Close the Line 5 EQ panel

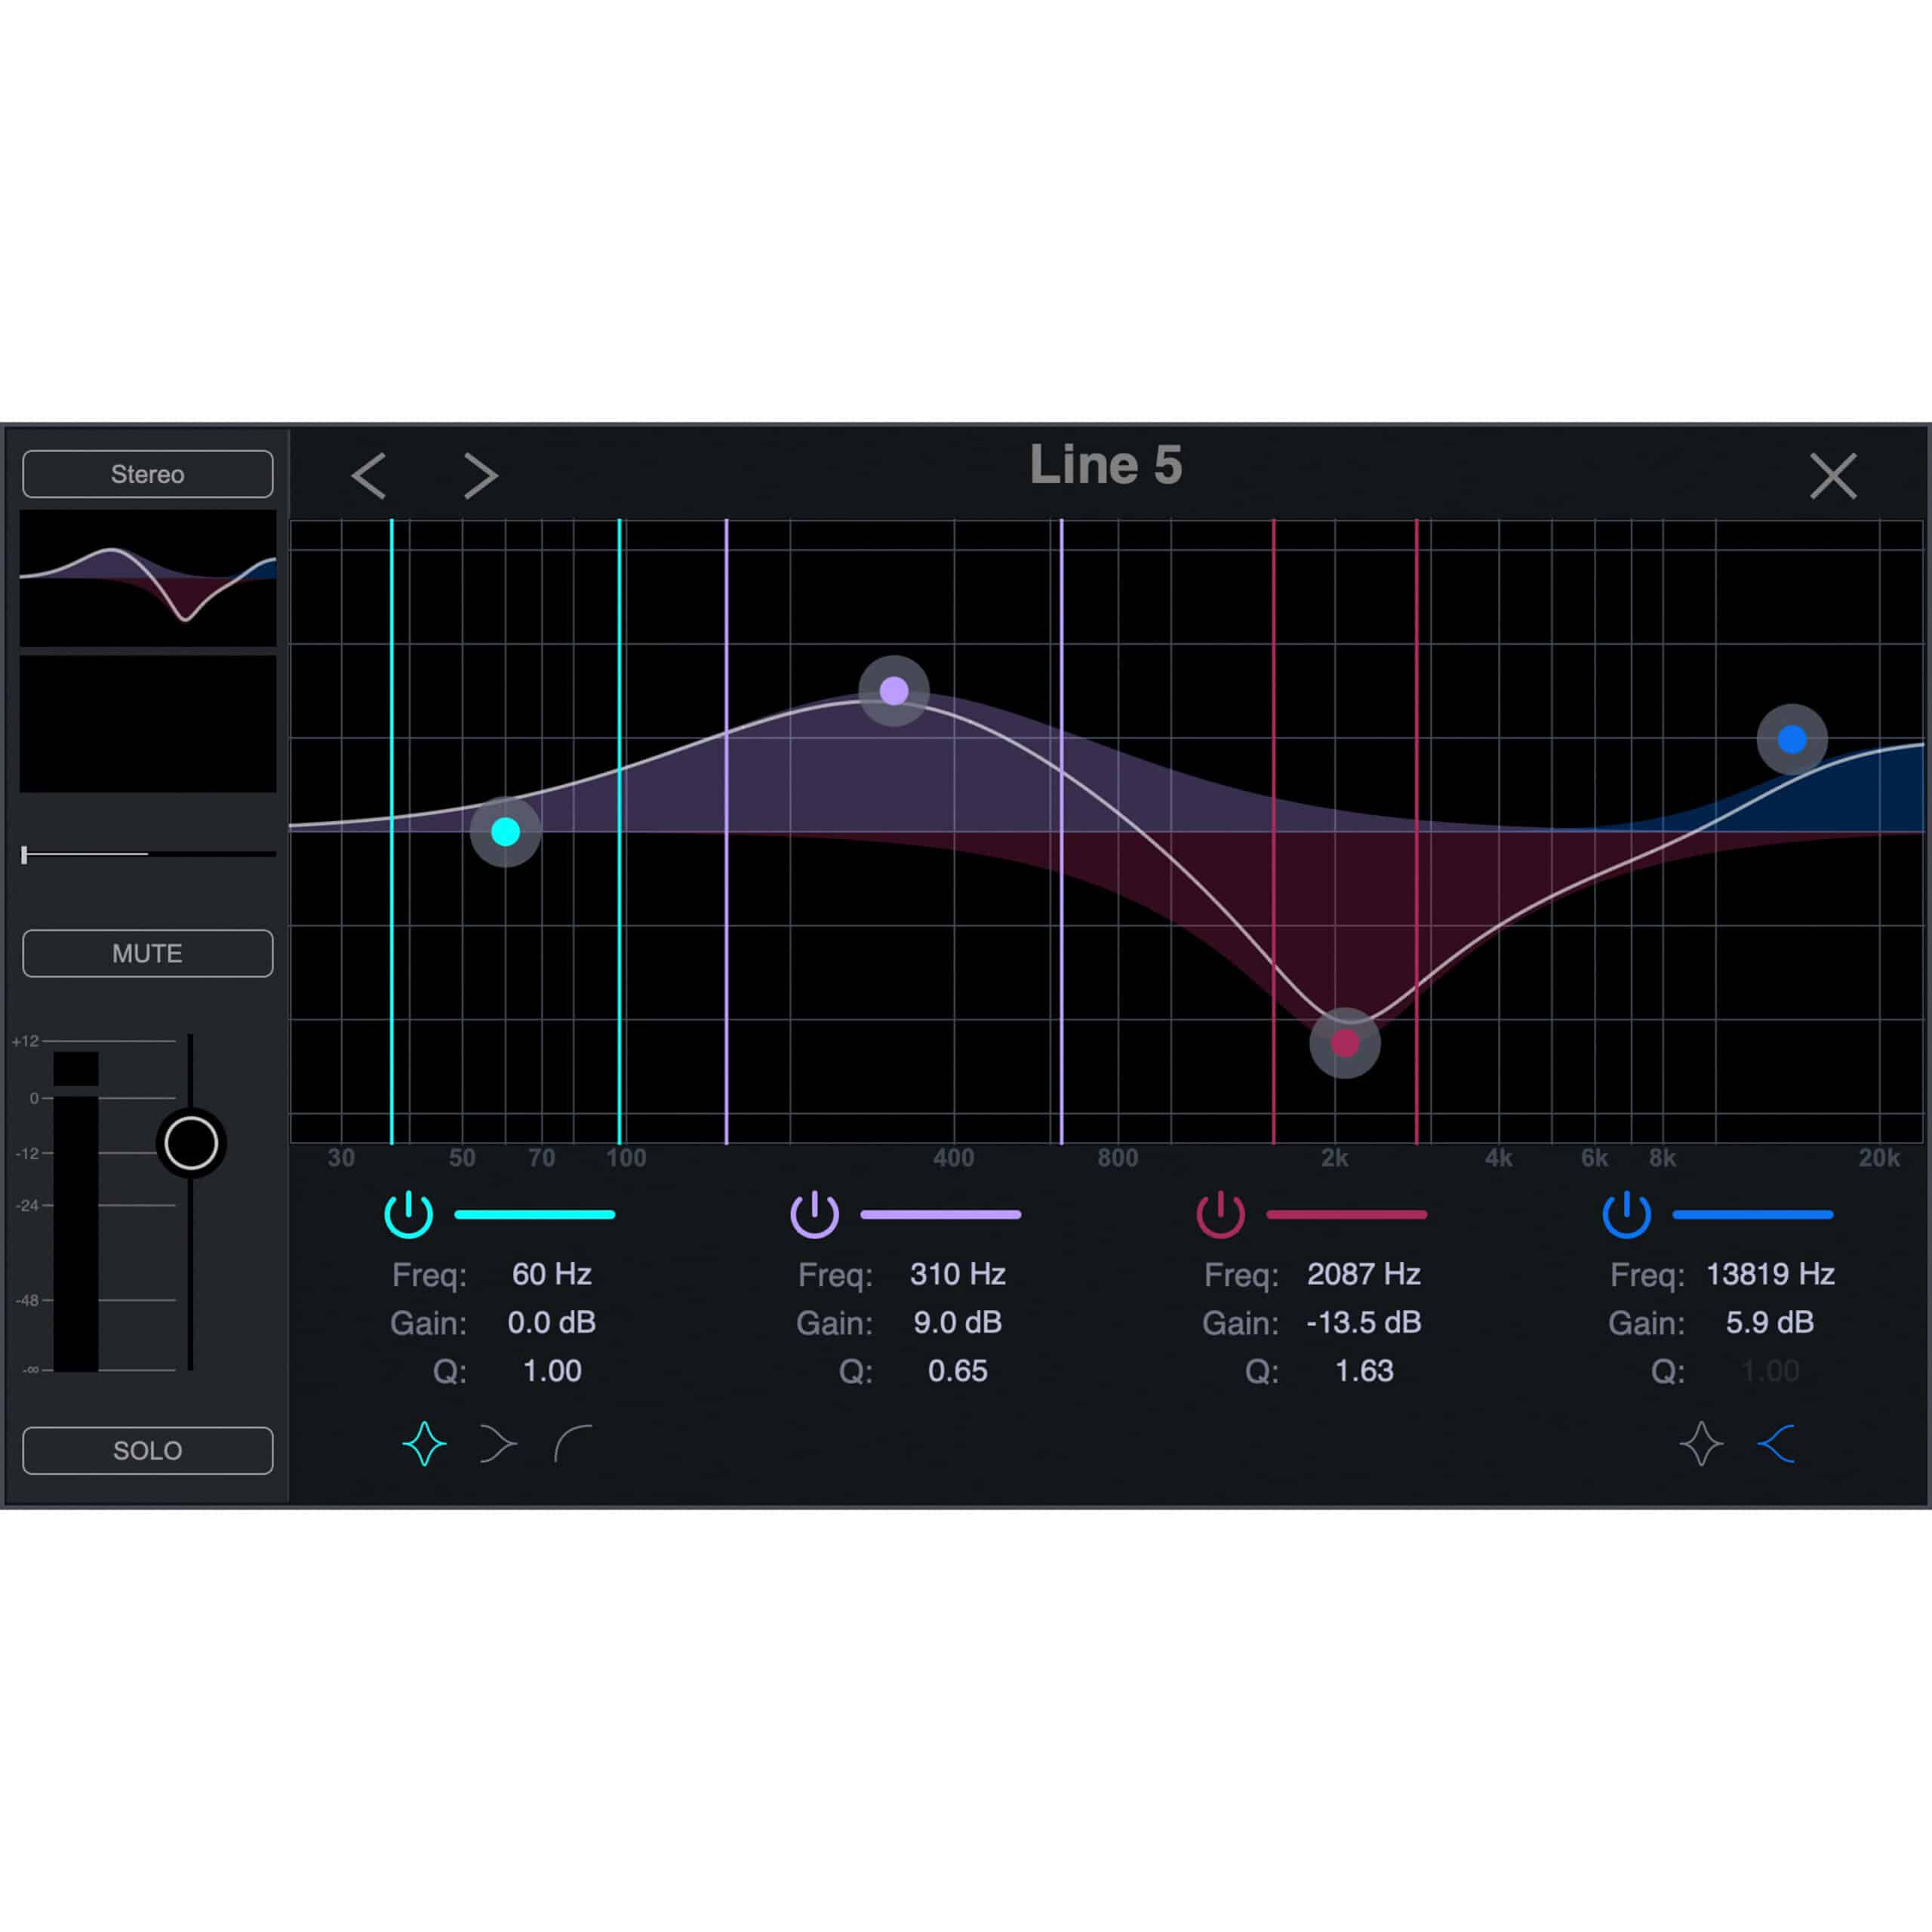1833,476
